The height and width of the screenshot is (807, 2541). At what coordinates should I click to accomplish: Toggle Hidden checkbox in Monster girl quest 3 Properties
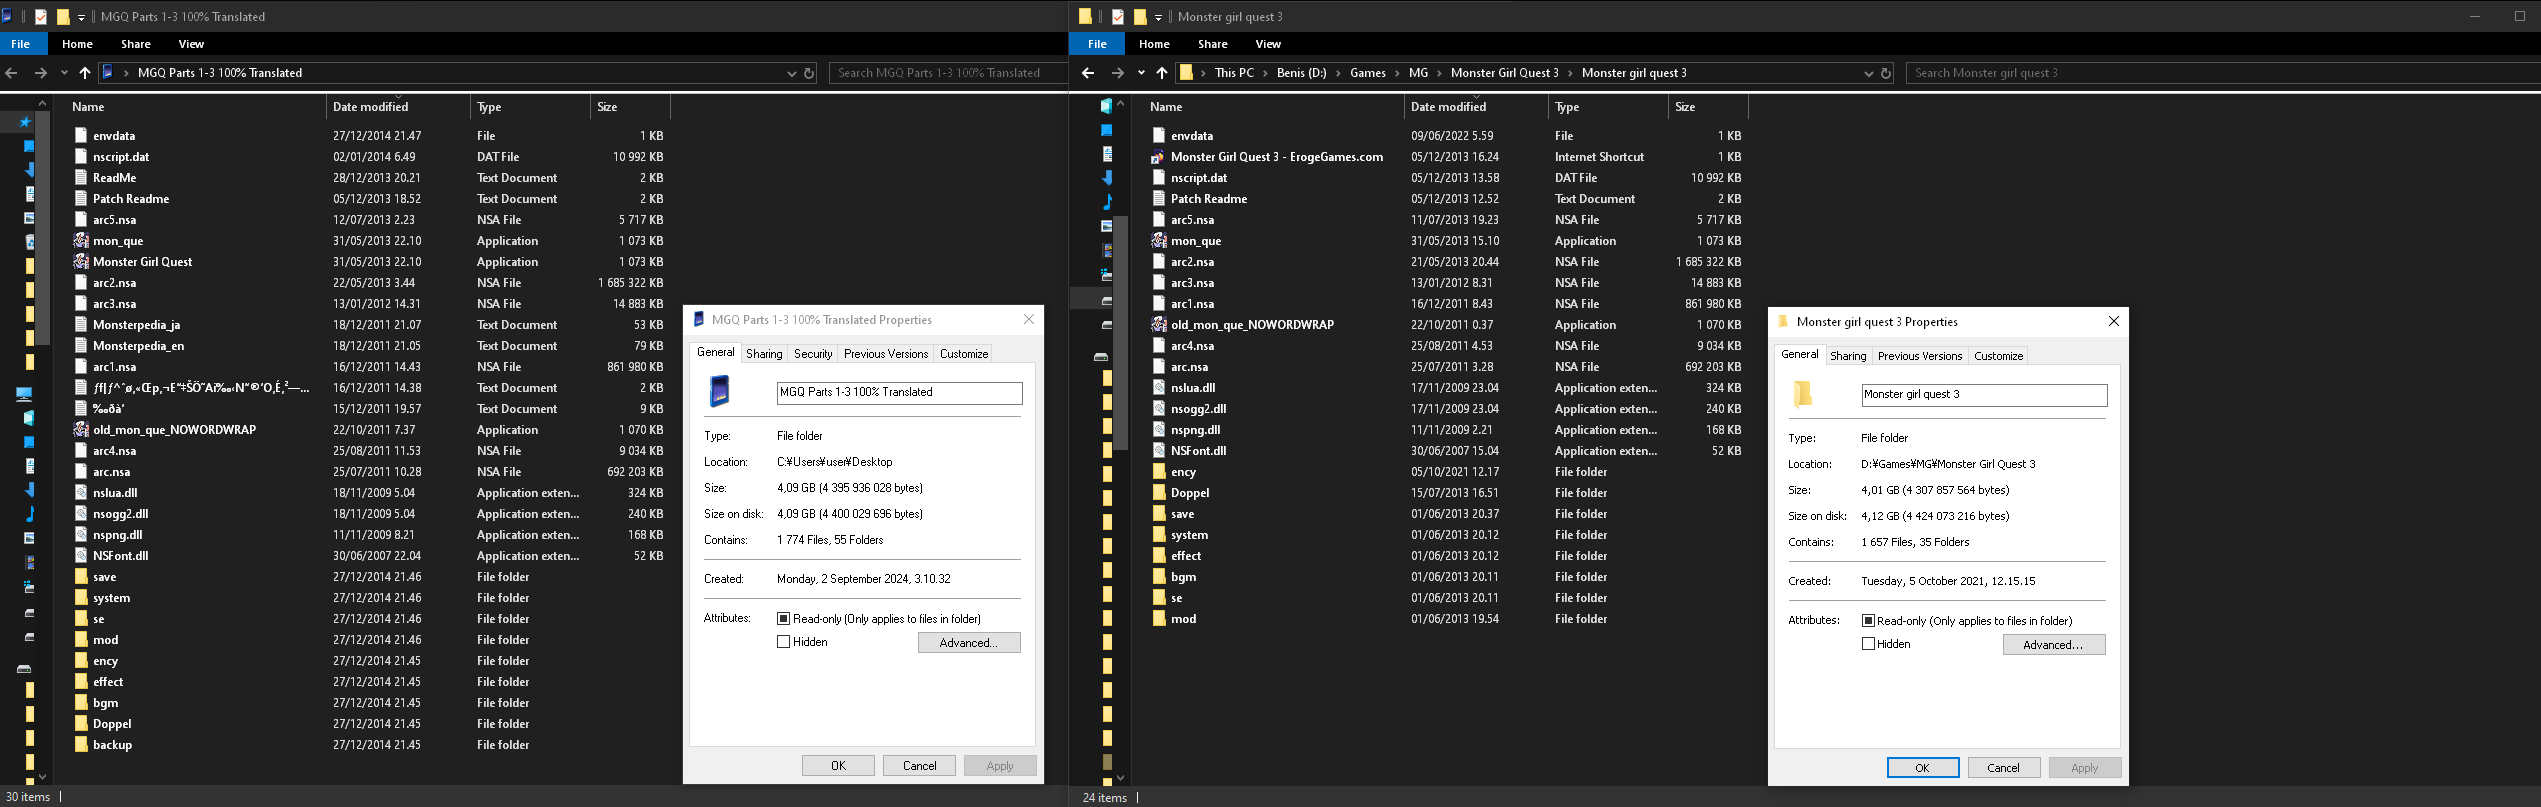pos(1868,644)
